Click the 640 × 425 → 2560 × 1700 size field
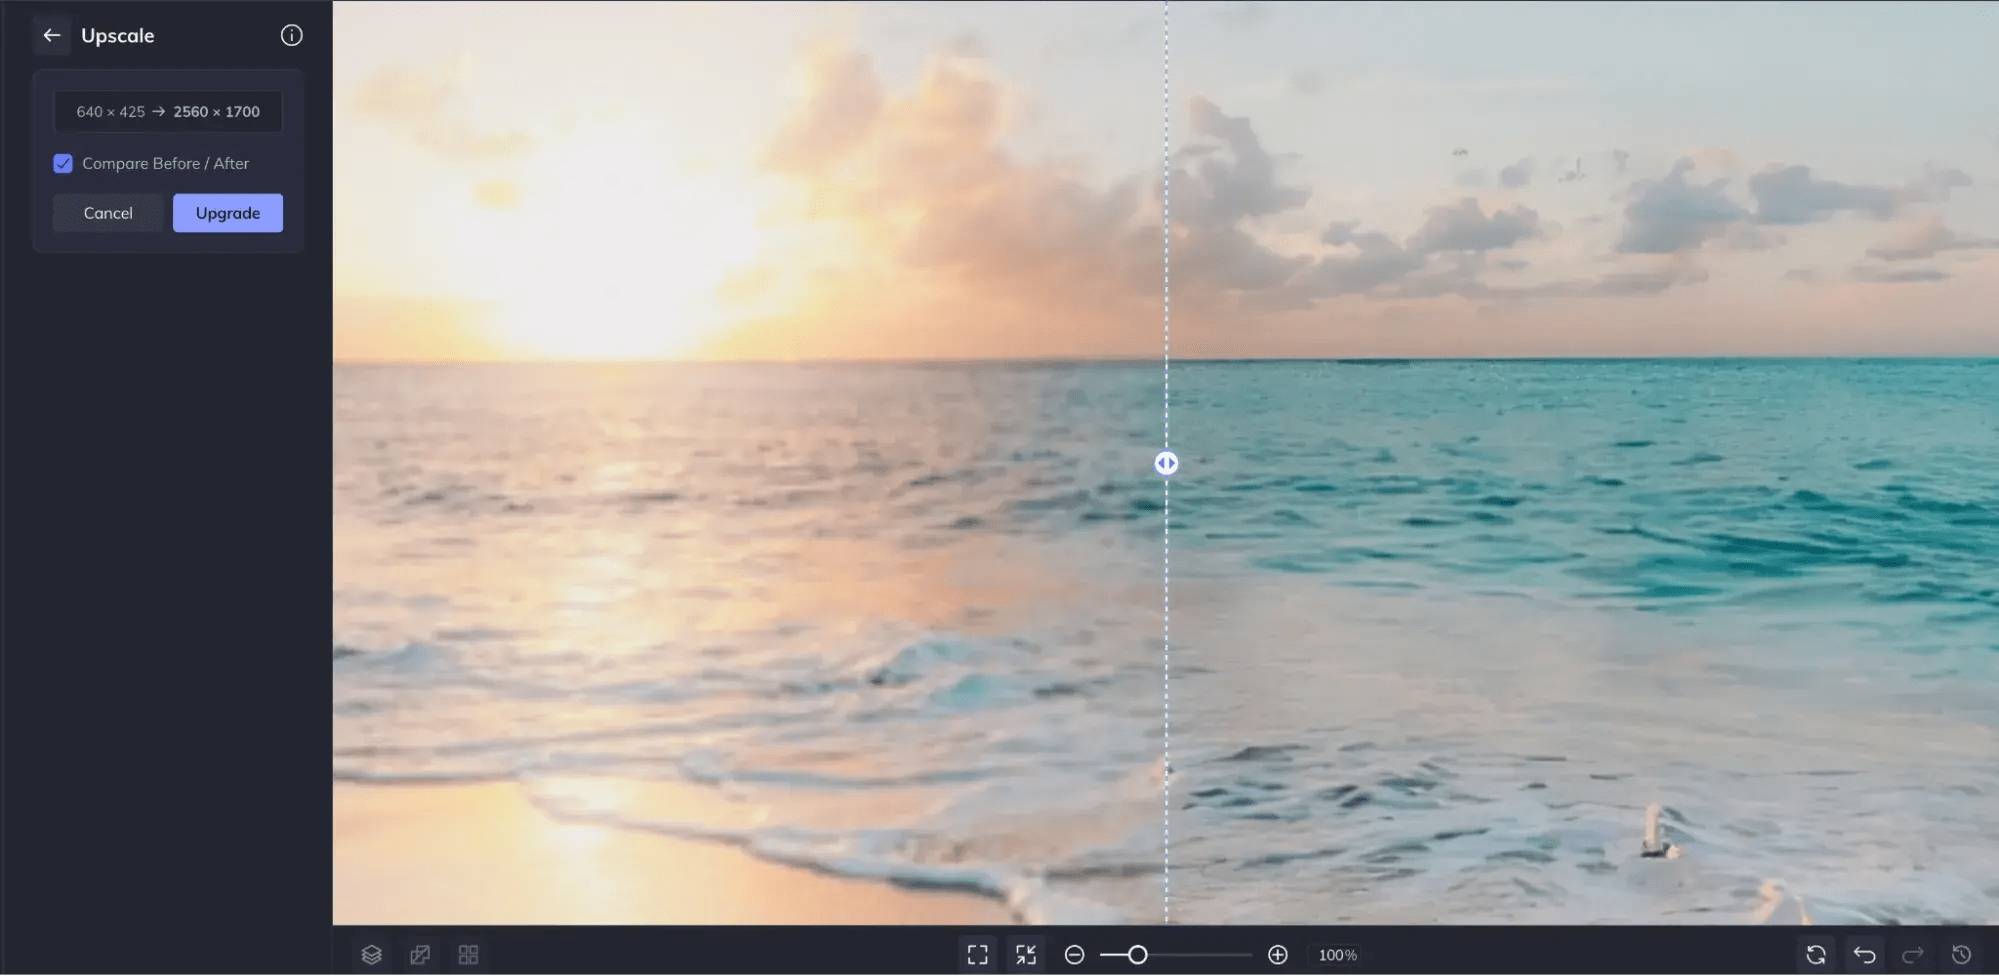Image resolution: width=1999 pixels, height=976 pixels. [x=168, y=112]
